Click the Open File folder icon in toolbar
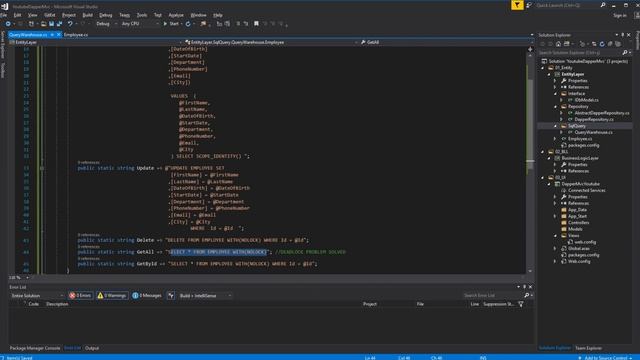 pos(43,24)
